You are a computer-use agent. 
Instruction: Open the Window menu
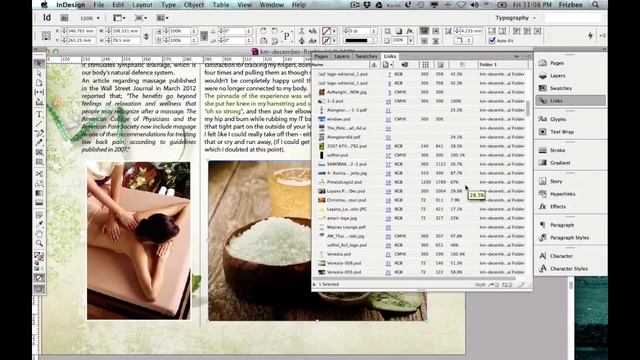point(272,5)
